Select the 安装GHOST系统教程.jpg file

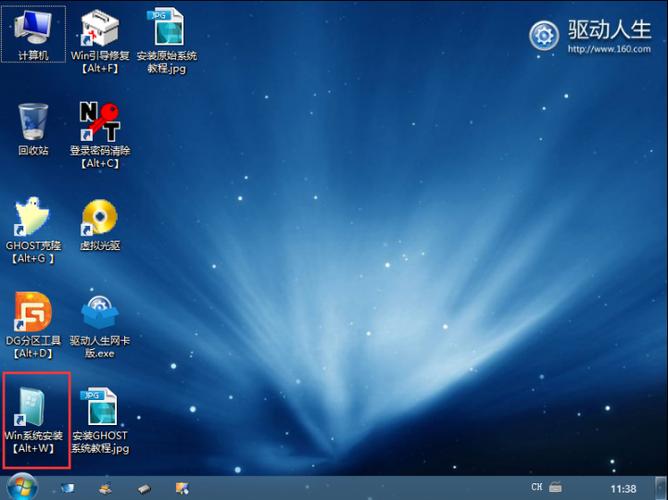(x=100, y=421)
